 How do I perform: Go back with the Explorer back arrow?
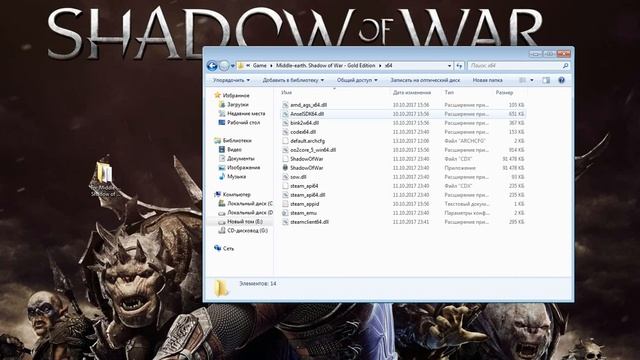(x=212, y=66)
